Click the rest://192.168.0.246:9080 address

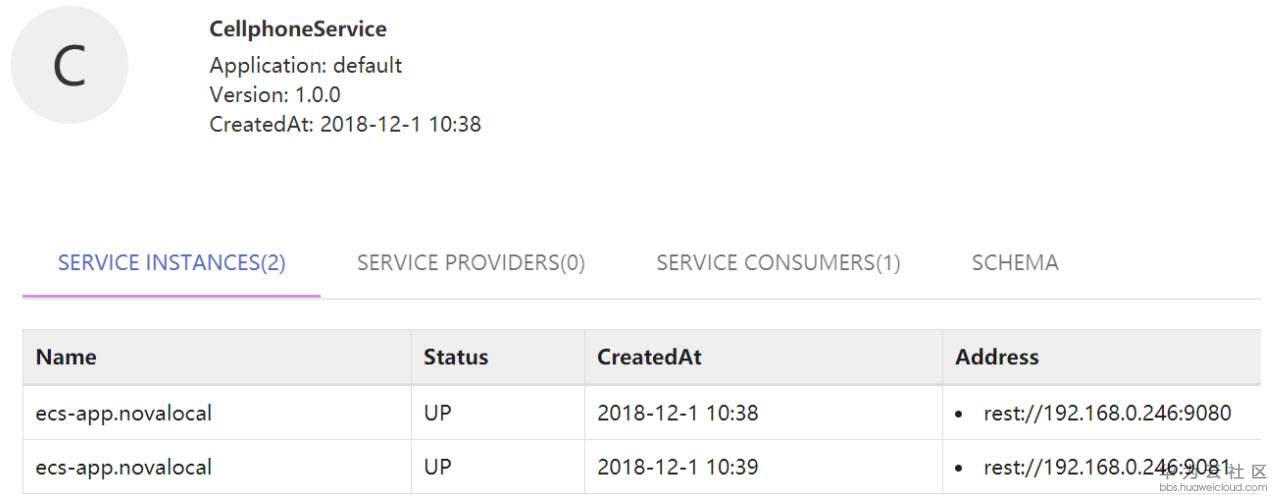point(1107,413)
